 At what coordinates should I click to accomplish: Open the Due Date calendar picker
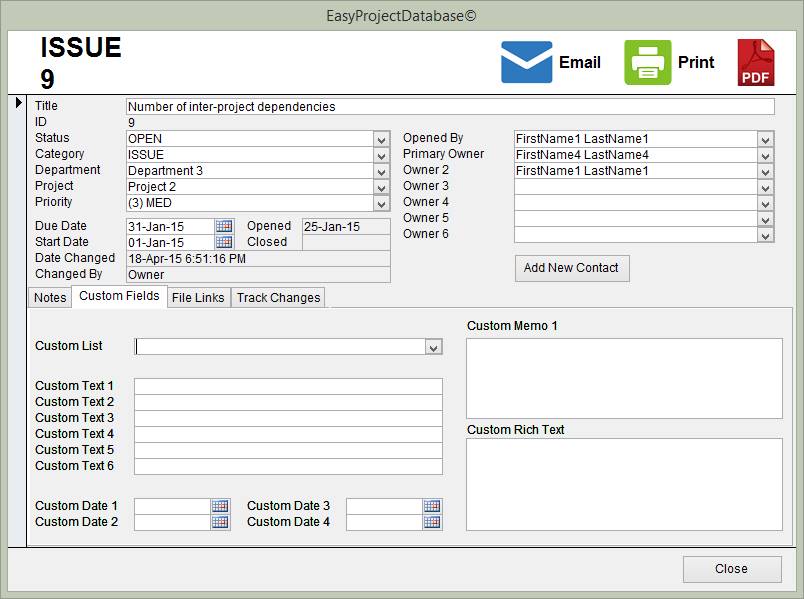tap(224, 226)
